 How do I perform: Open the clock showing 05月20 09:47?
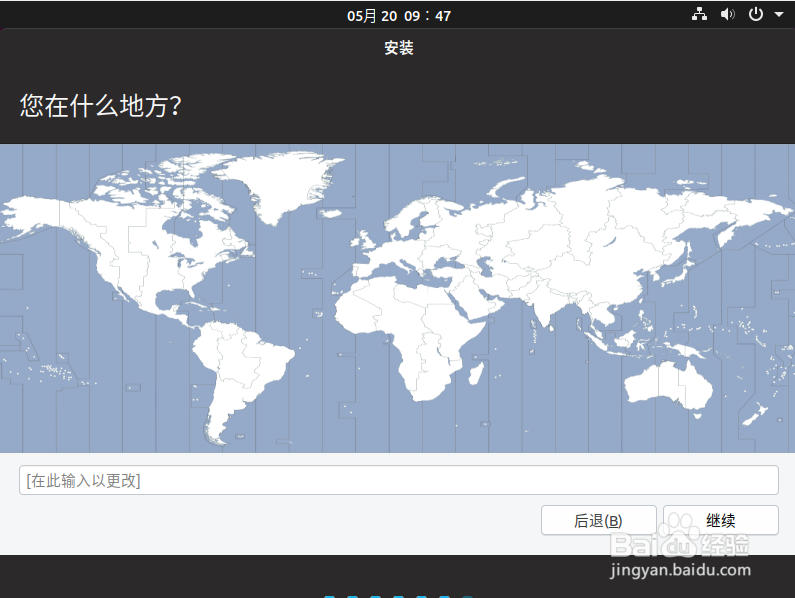tap(399, 16)
